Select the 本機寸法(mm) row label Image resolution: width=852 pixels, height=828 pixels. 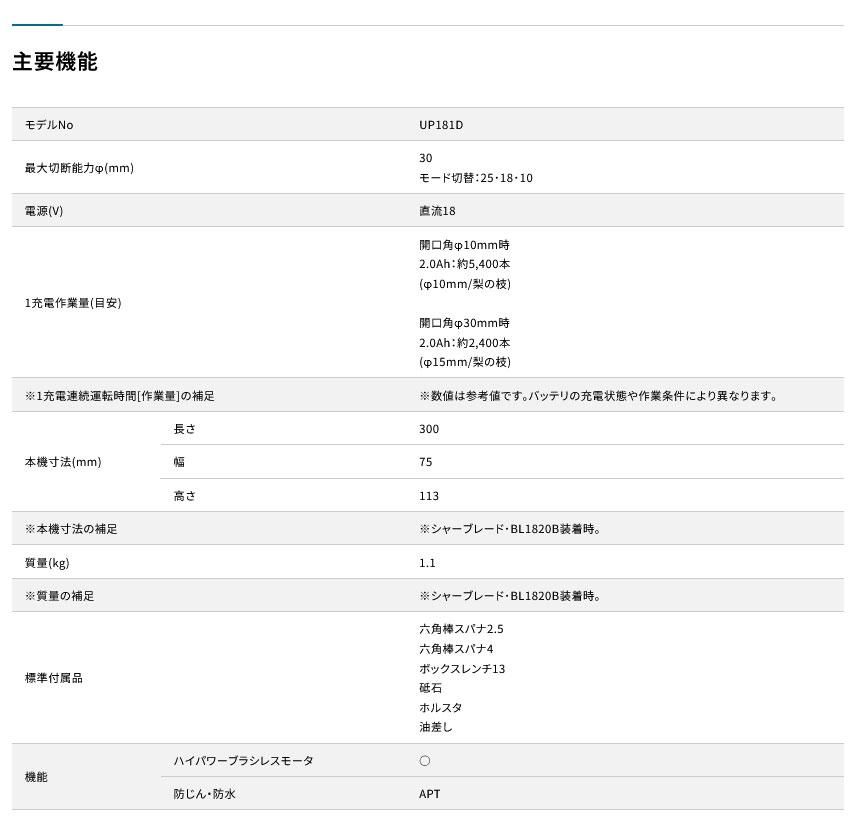pyautogui.click(x=63, y=462)
